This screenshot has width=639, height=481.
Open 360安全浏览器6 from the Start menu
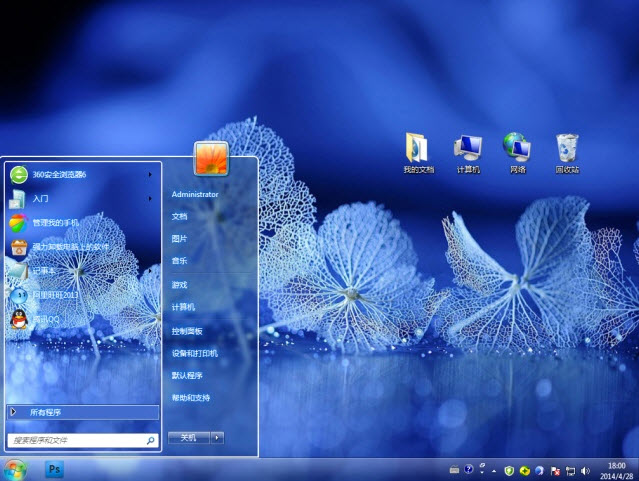click(x=60, y=174)
